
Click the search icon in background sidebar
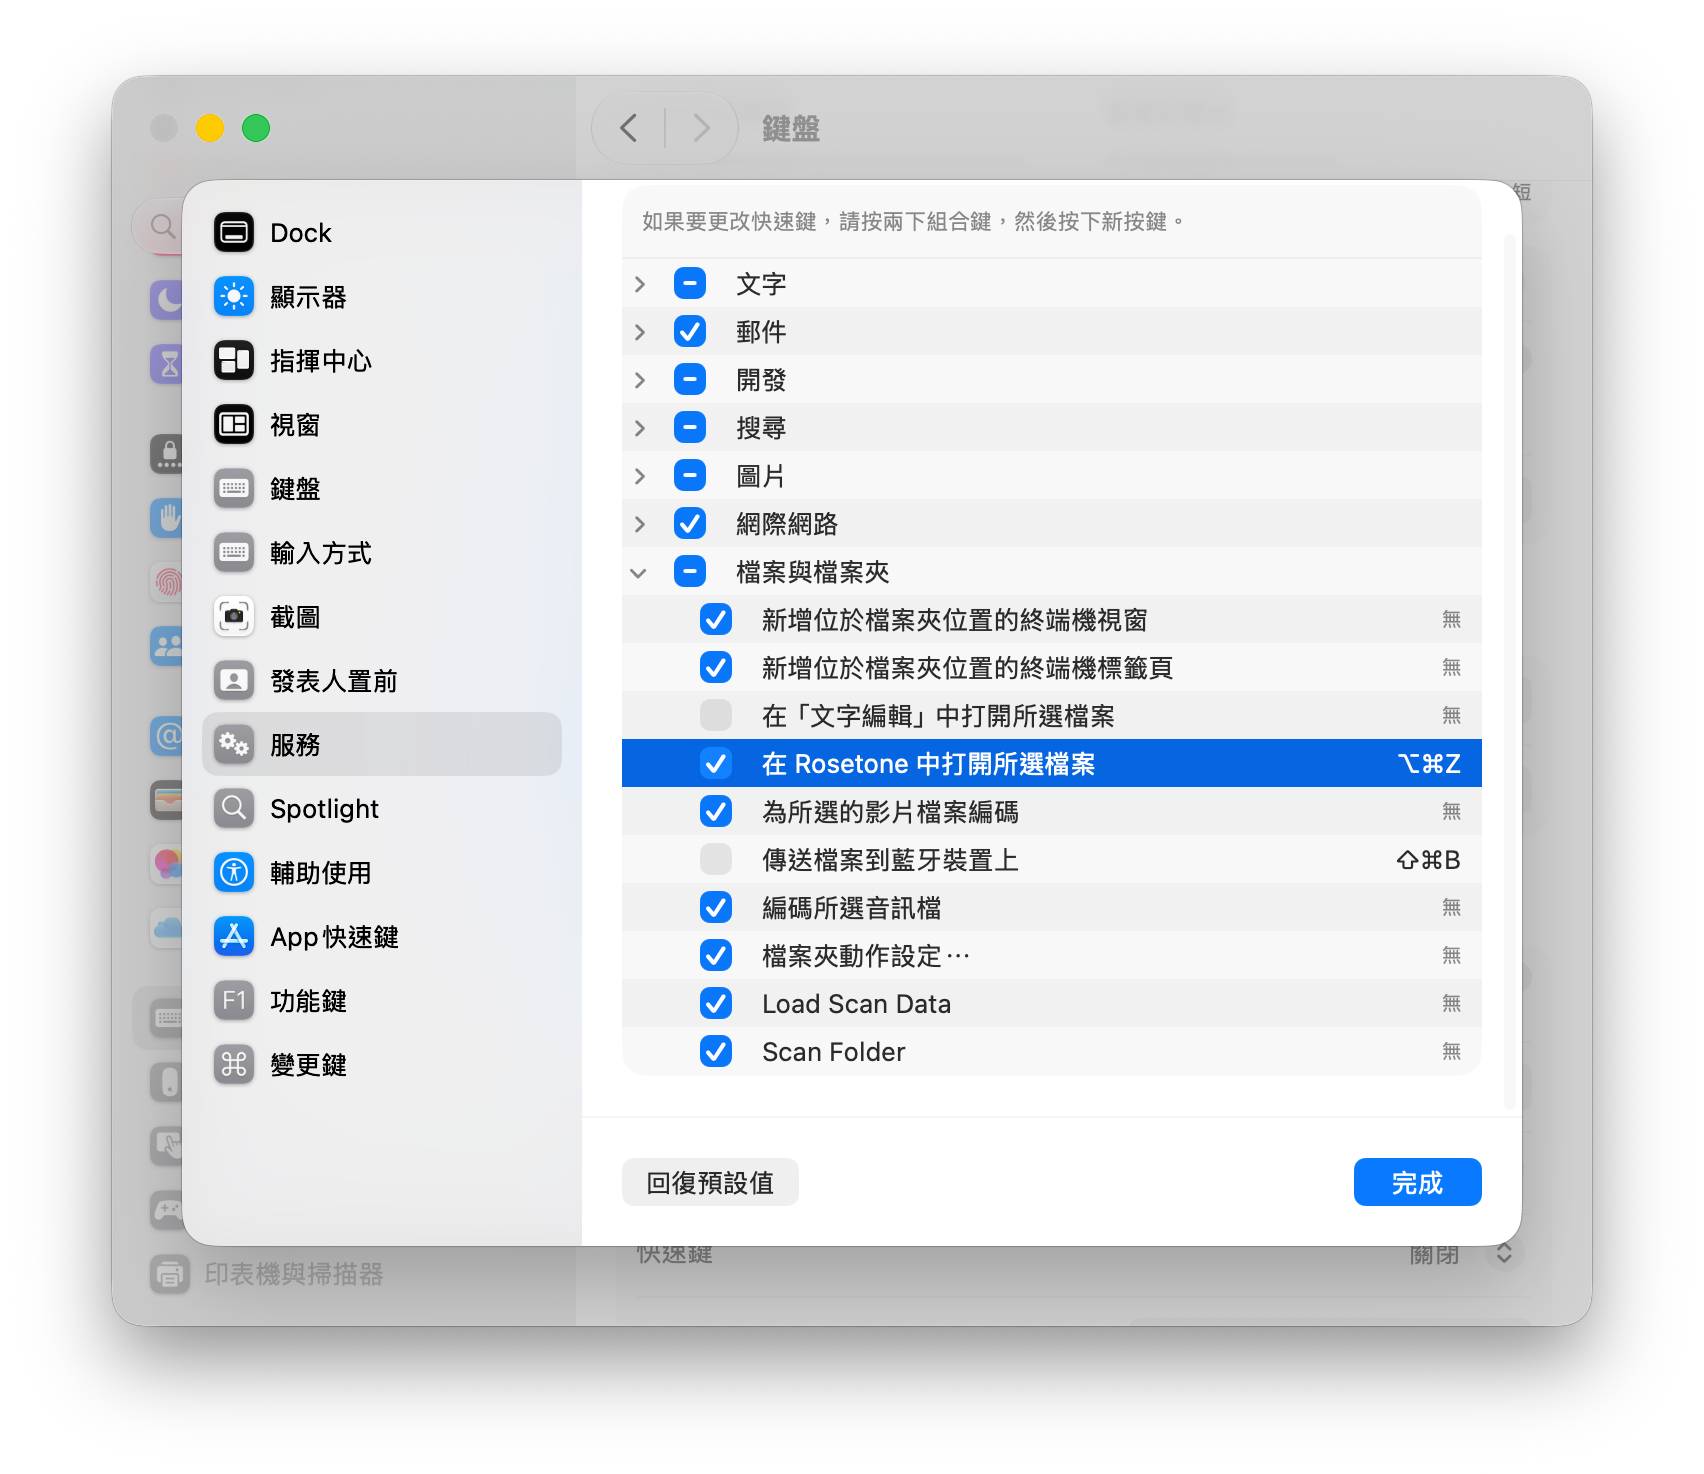coord(162,226)
